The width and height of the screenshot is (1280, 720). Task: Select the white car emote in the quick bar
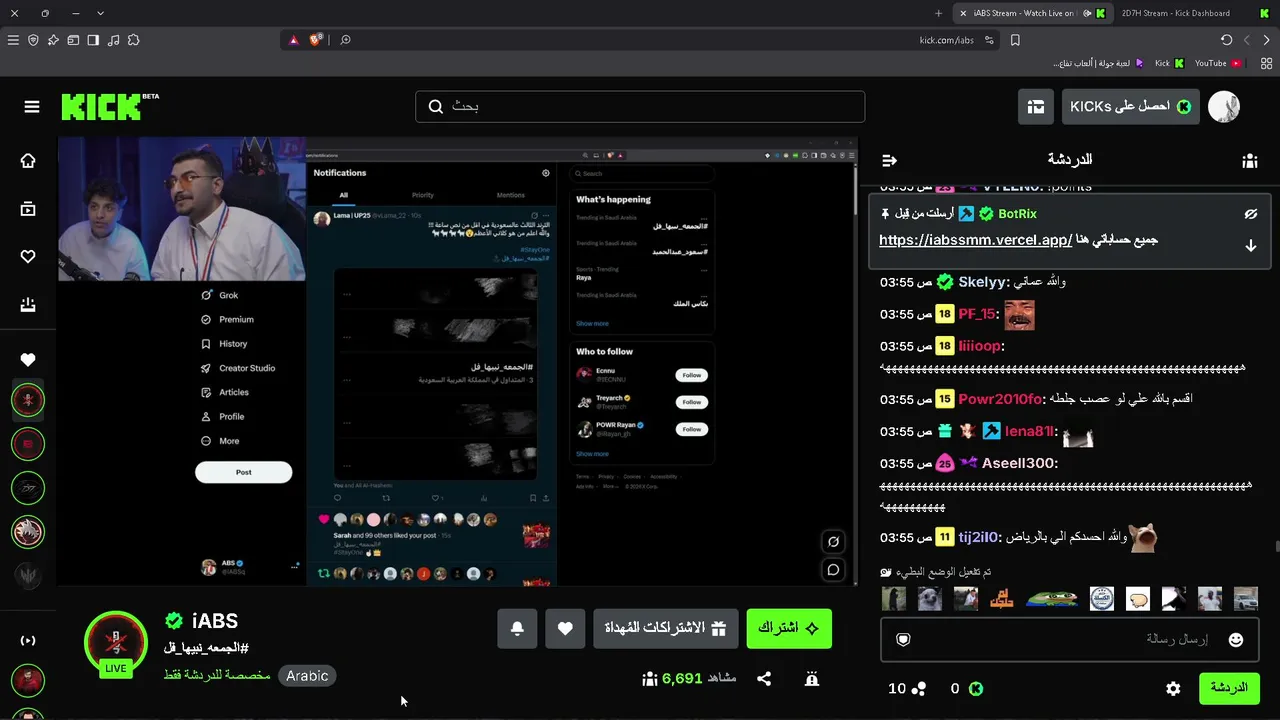point(1245,599)
